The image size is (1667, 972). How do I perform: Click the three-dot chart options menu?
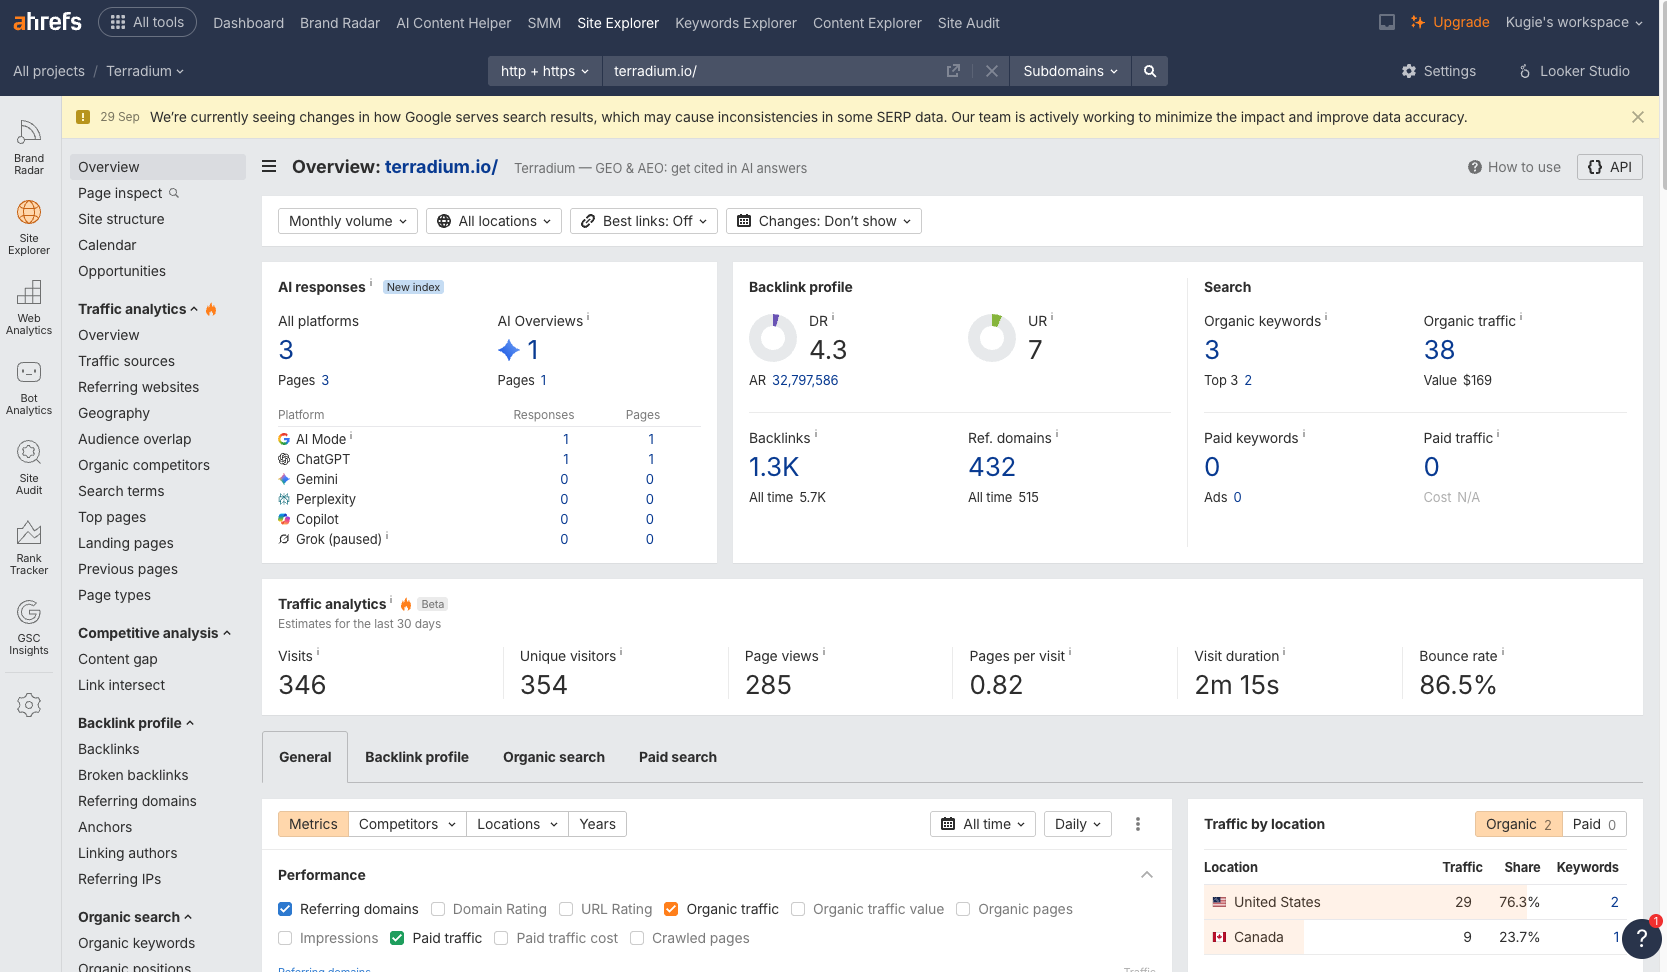pos(1137,824)
